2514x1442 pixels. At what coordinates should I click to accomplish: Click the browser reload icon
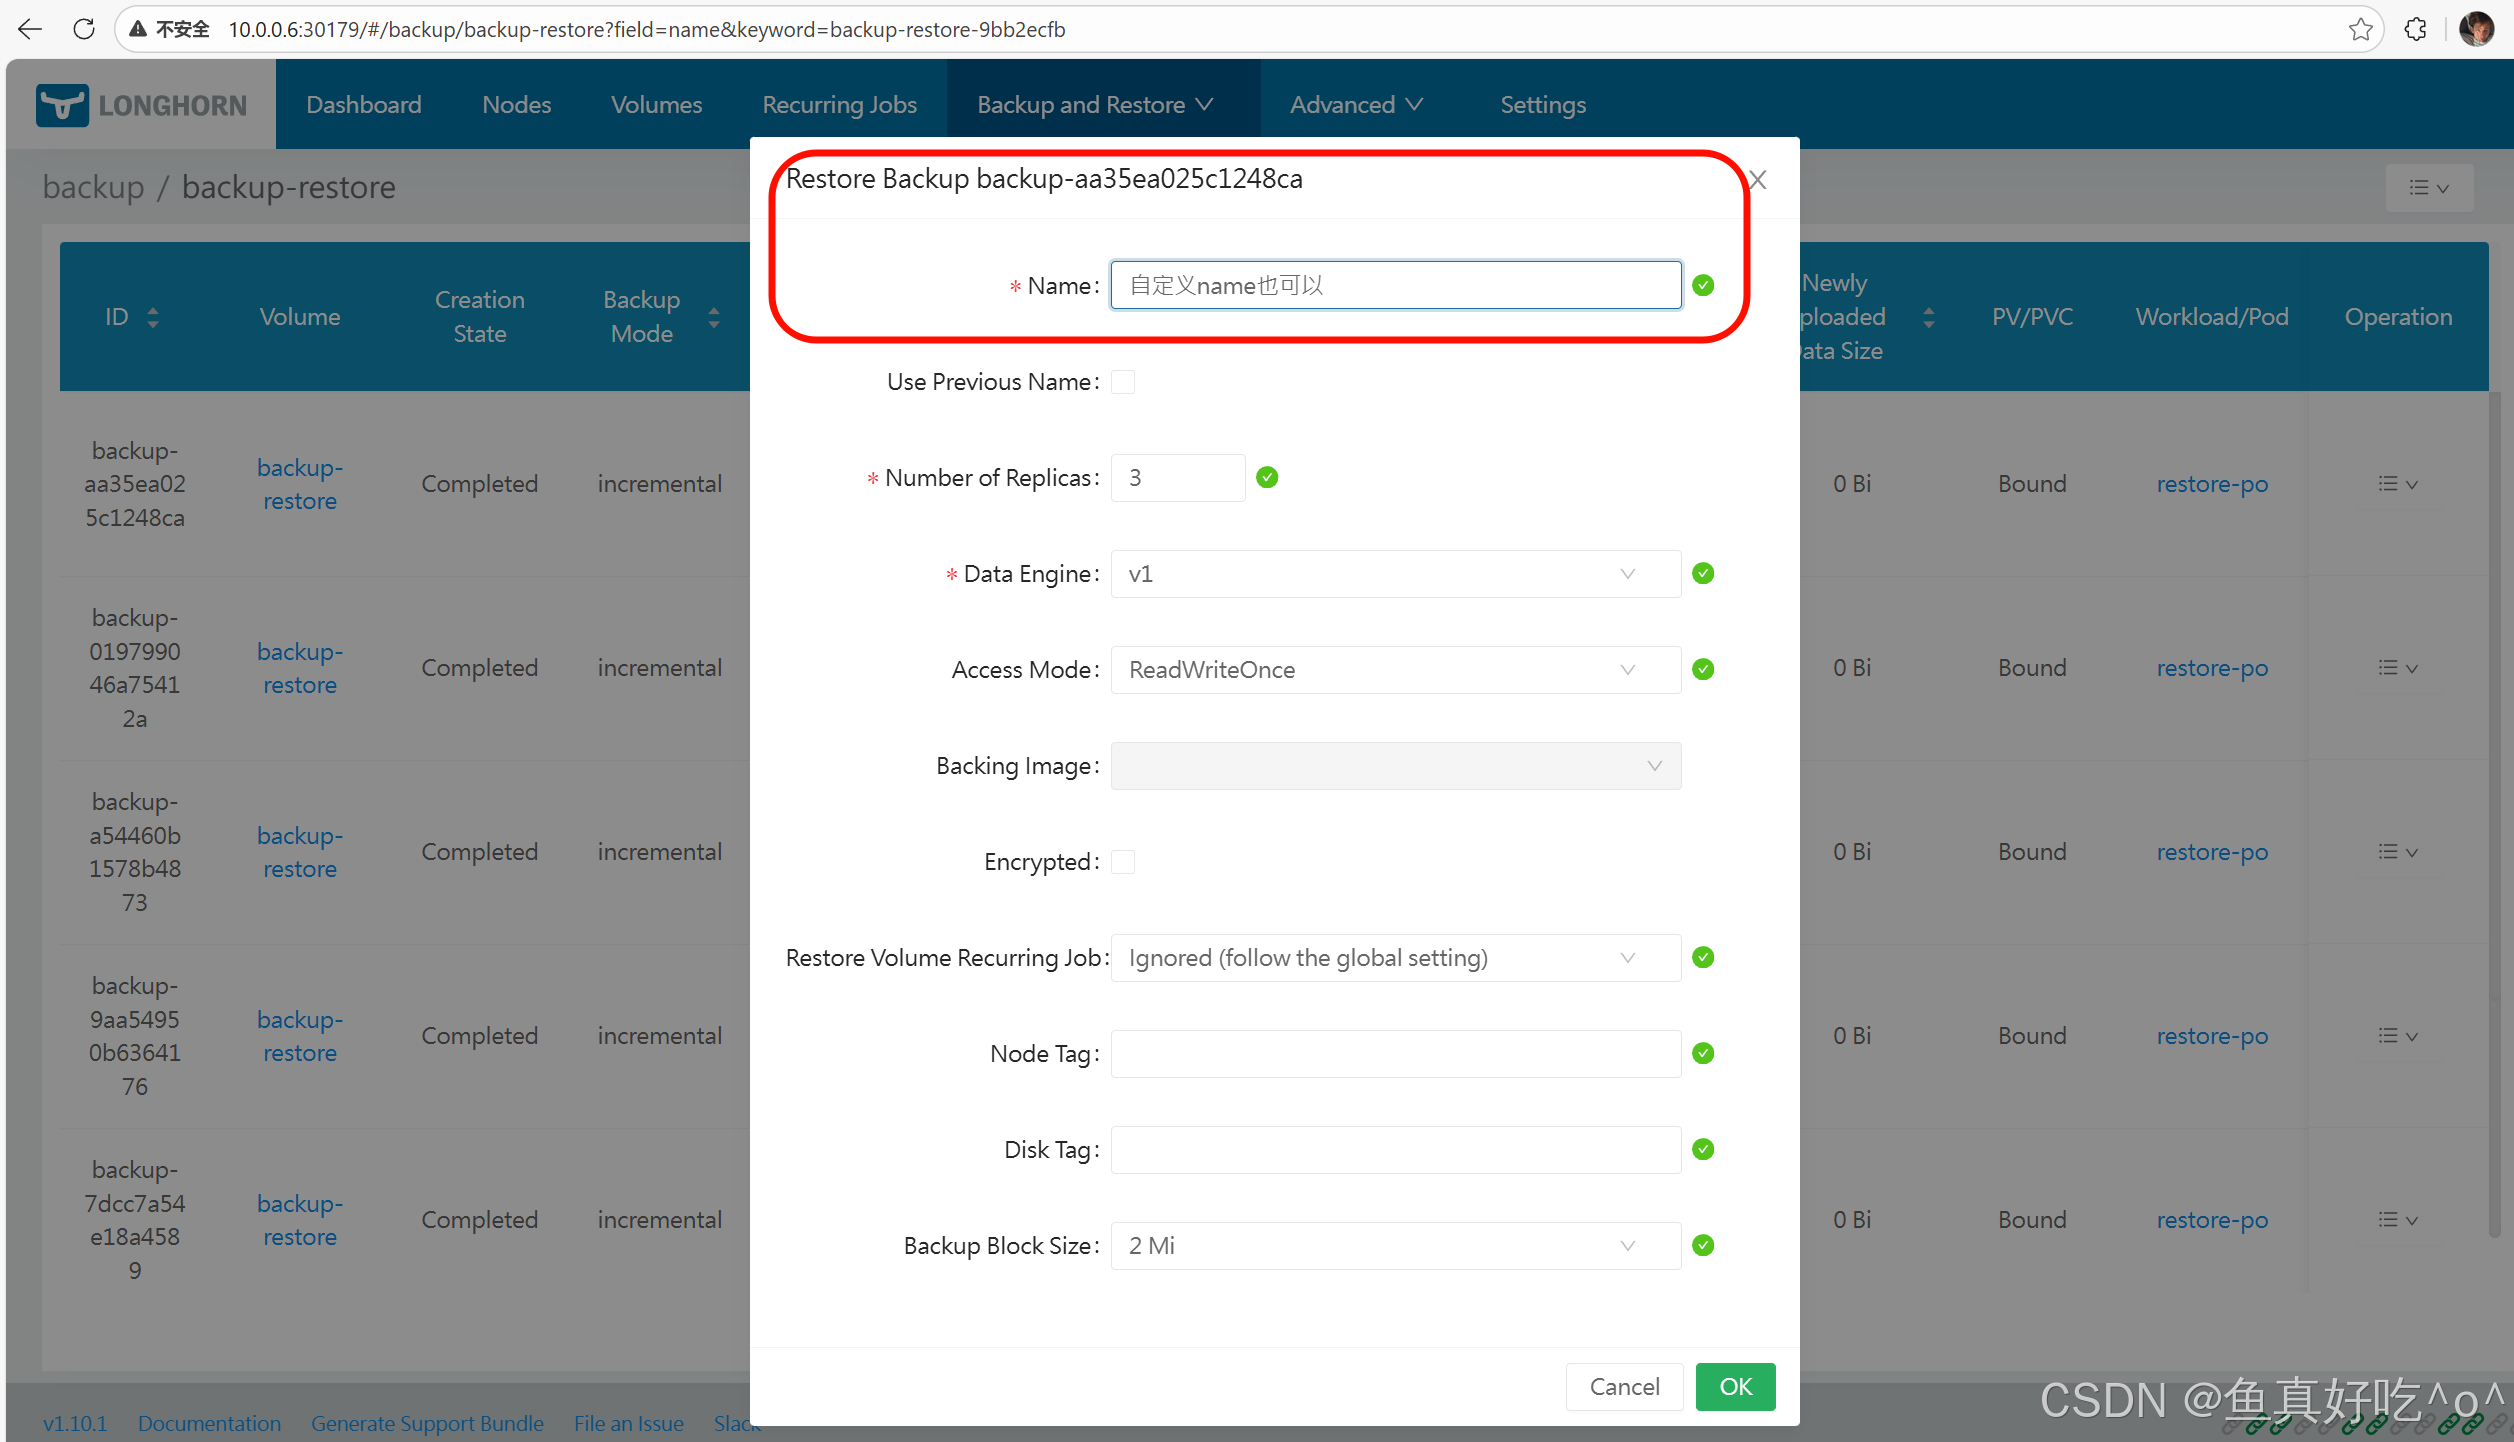84,29
